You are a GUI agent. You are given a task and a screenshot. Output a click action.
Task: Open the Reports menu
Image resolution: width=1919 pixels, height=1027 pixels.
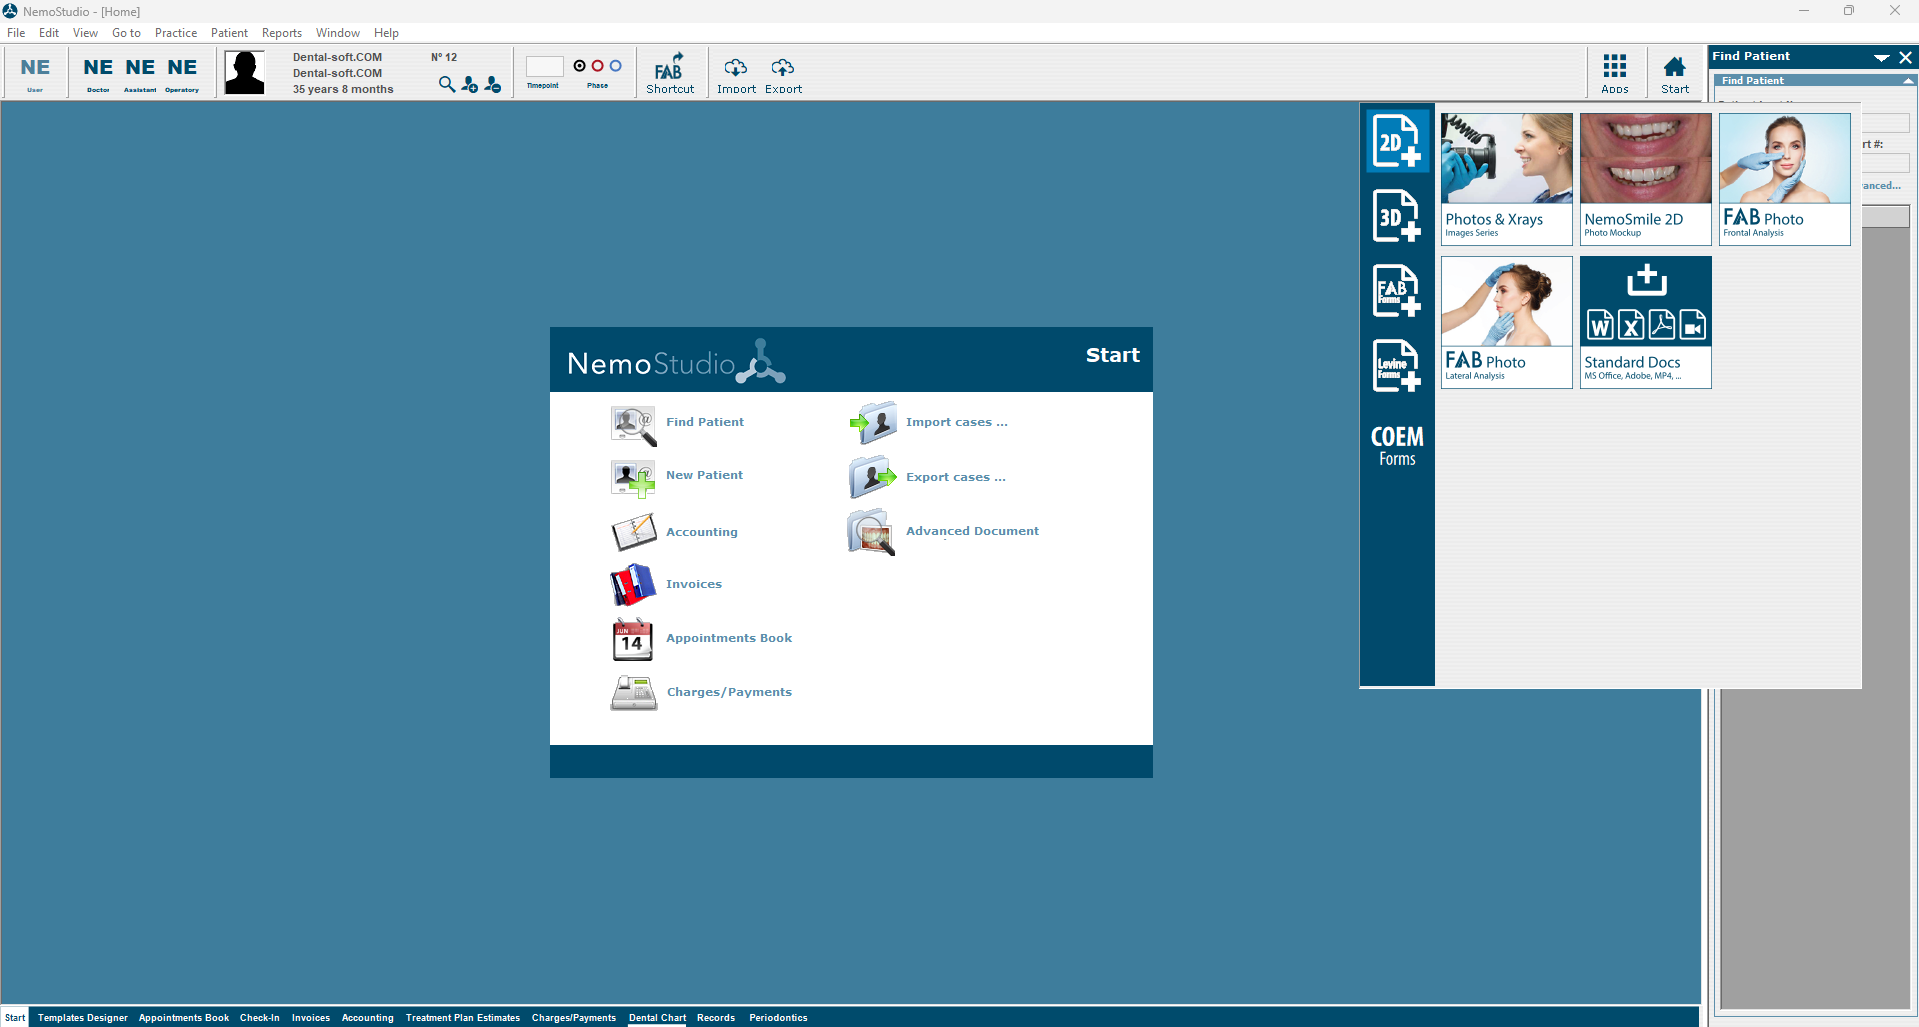click(x=281, y=33)
